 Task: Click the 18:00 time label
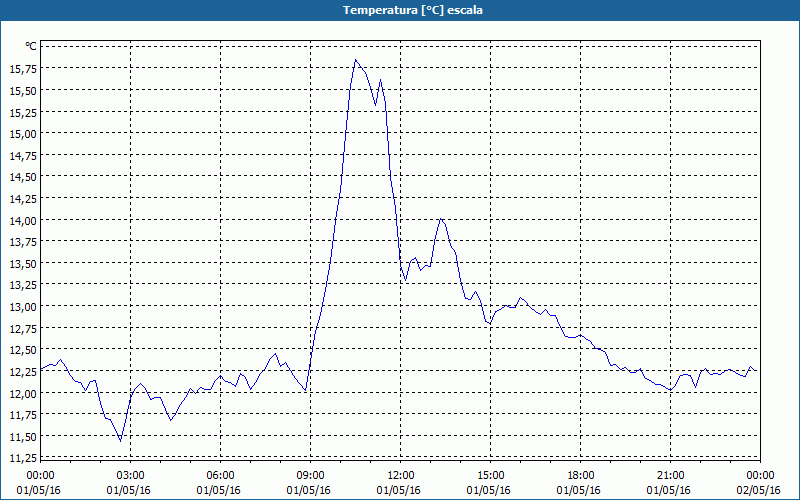(581, 476)
